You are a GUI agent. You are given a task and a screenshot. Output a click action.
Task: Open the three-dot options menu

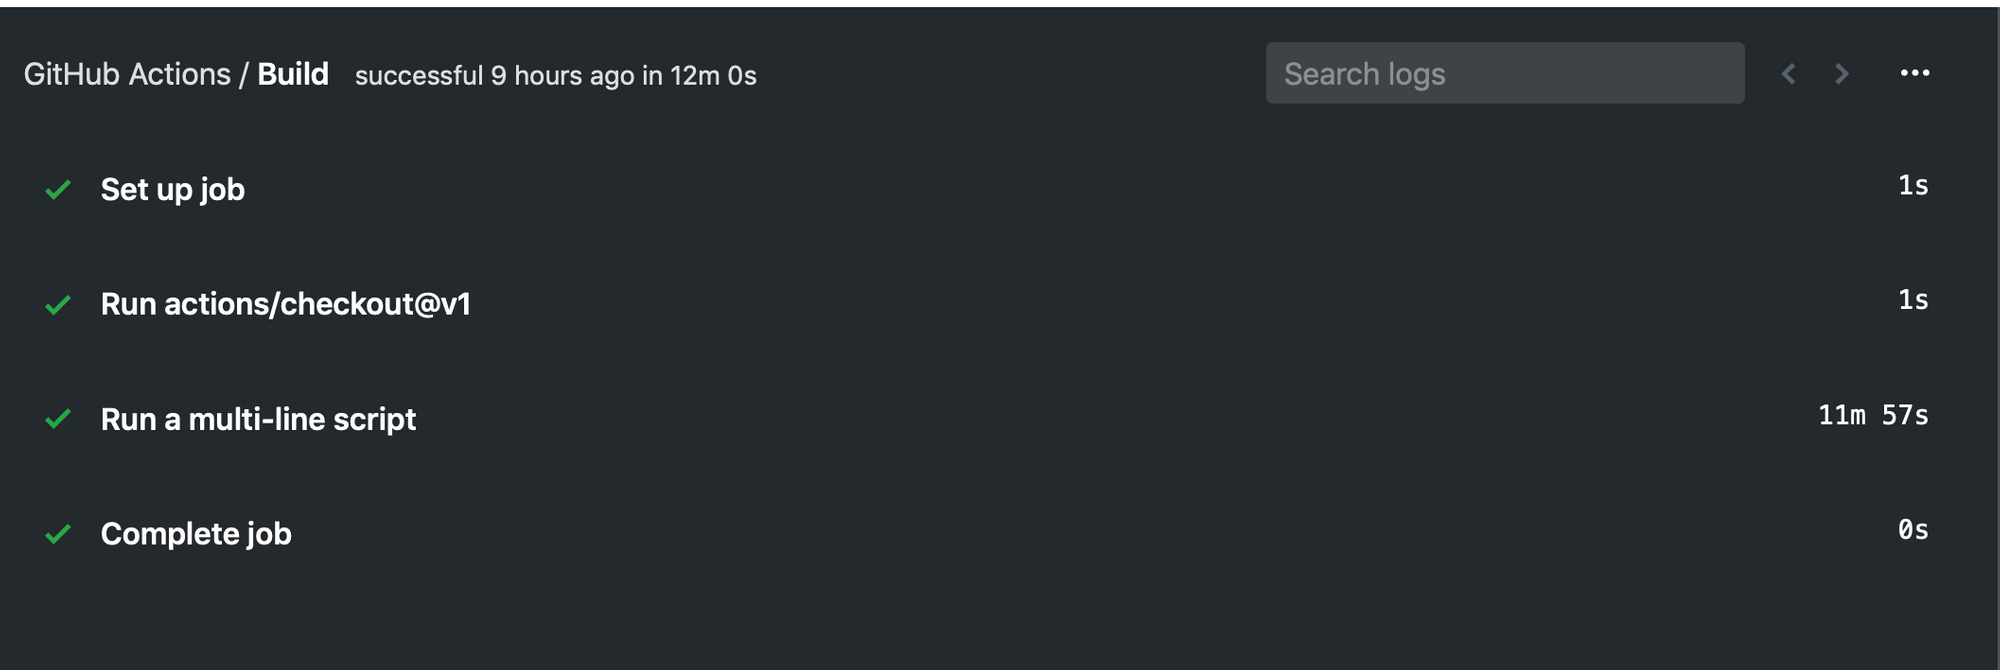[x=1914, y=73]
